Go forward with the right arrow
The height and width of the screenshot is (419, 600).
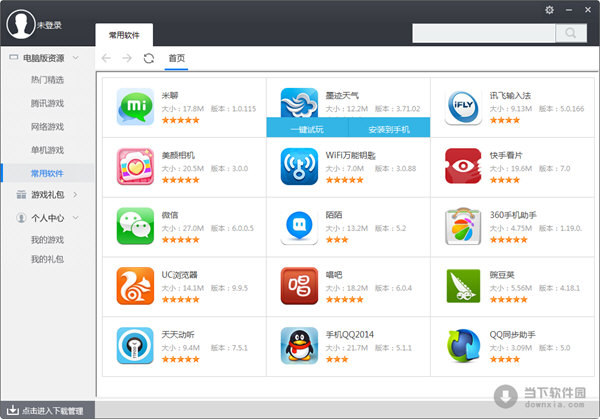tap(127, 58)
